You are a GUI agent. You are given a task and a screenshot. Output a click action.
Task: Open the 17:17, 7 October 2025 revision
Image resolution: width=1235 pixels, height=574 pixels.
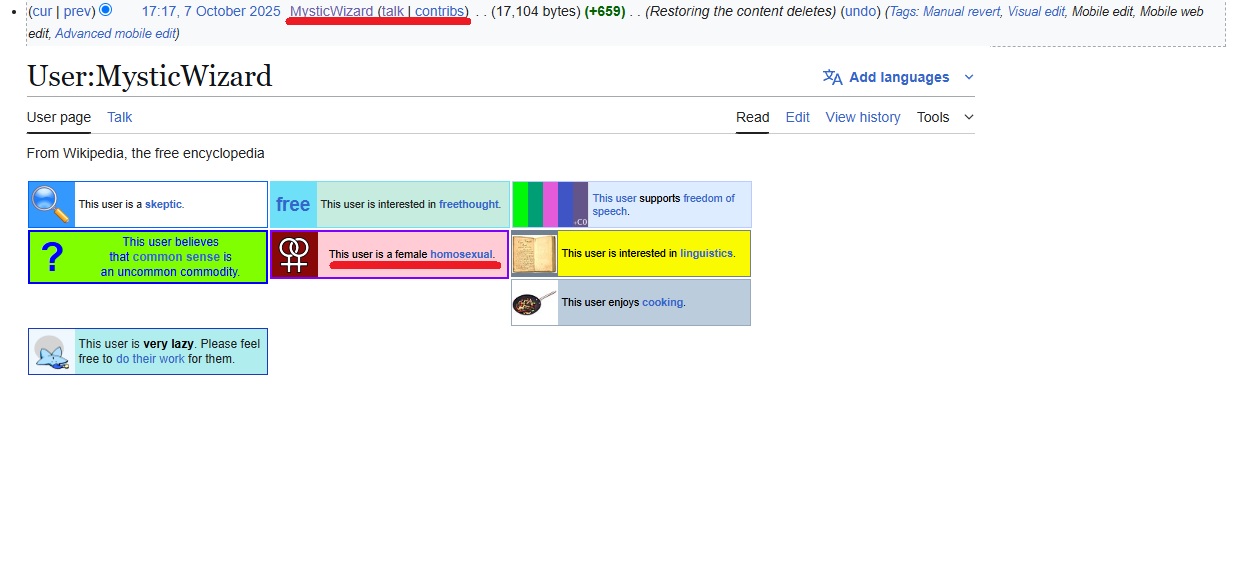click(211, 11)
